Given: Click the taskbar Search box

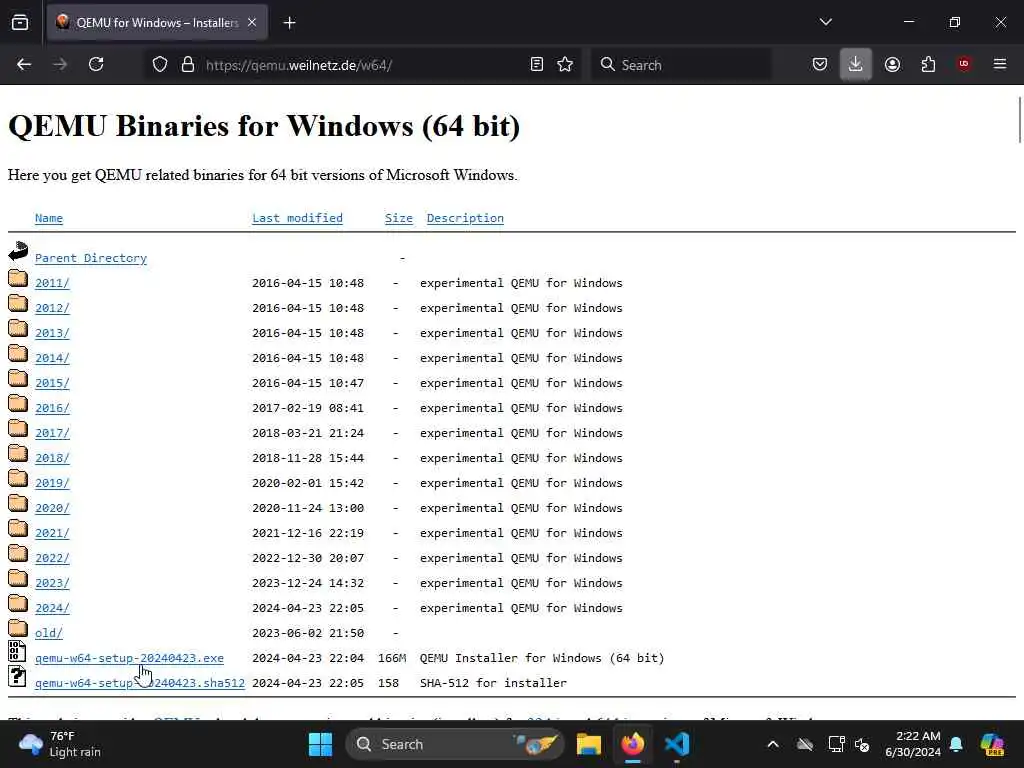Looking at the screenshot, I should point(455,744).
